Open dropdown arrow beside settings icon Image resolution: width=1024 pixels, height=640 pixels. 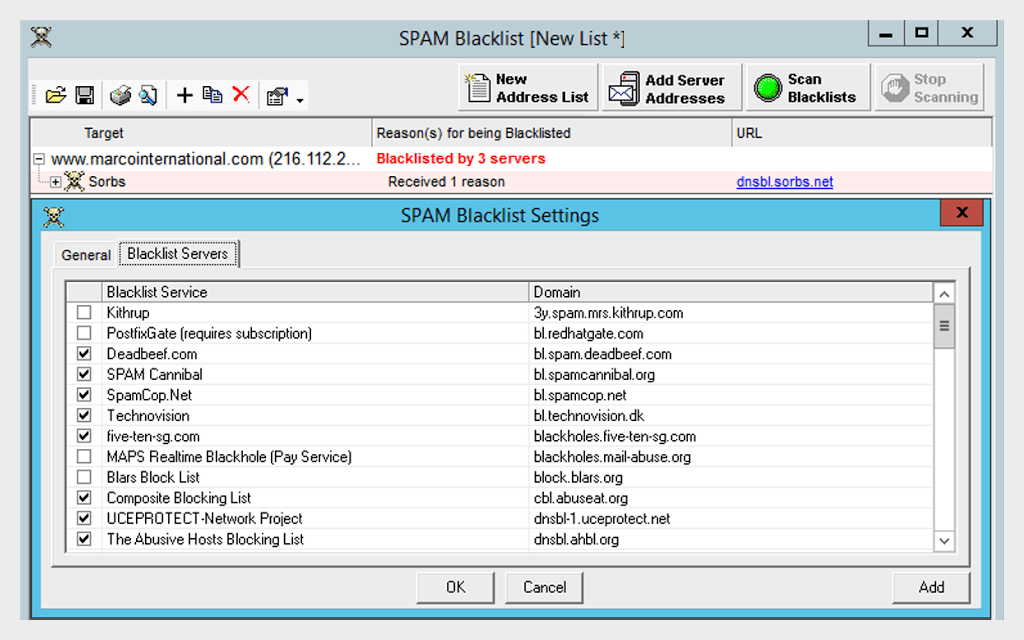pos(300,100)
